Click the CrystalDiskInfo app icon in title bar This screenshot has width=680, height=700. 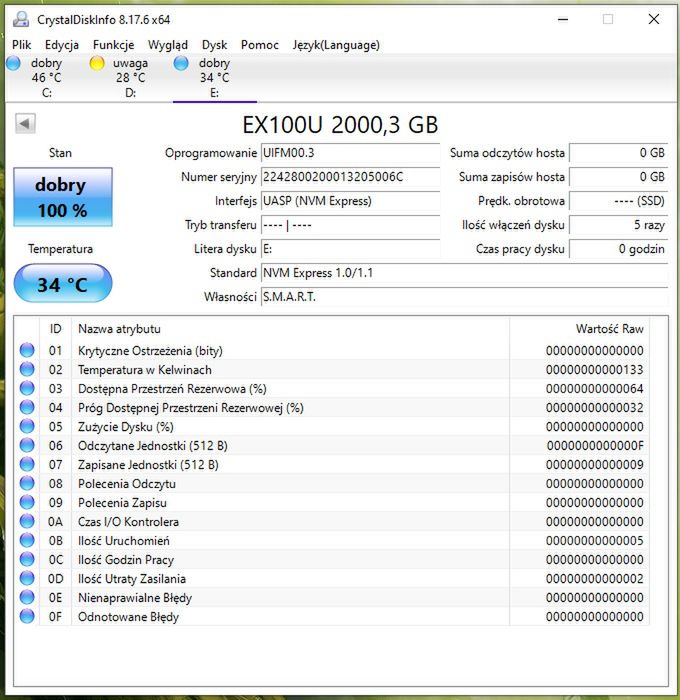tap(21, 20)
